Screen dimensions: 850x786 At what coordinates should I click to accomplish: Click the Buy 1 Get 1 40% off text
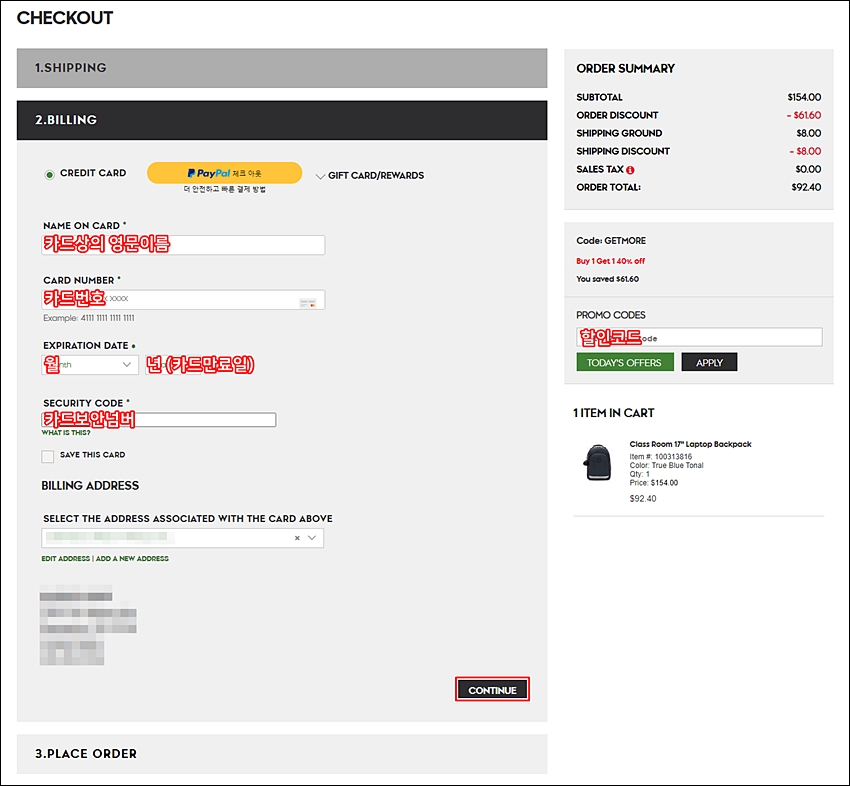pos(610,261)
